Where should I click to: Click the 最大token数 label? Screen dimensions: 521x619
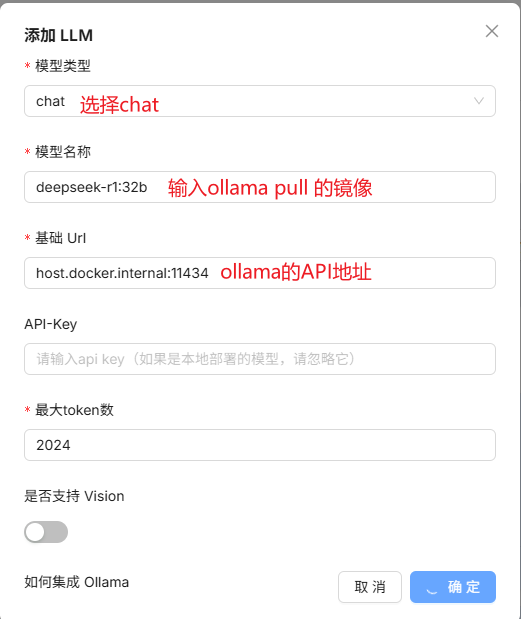tap(74, 410)
